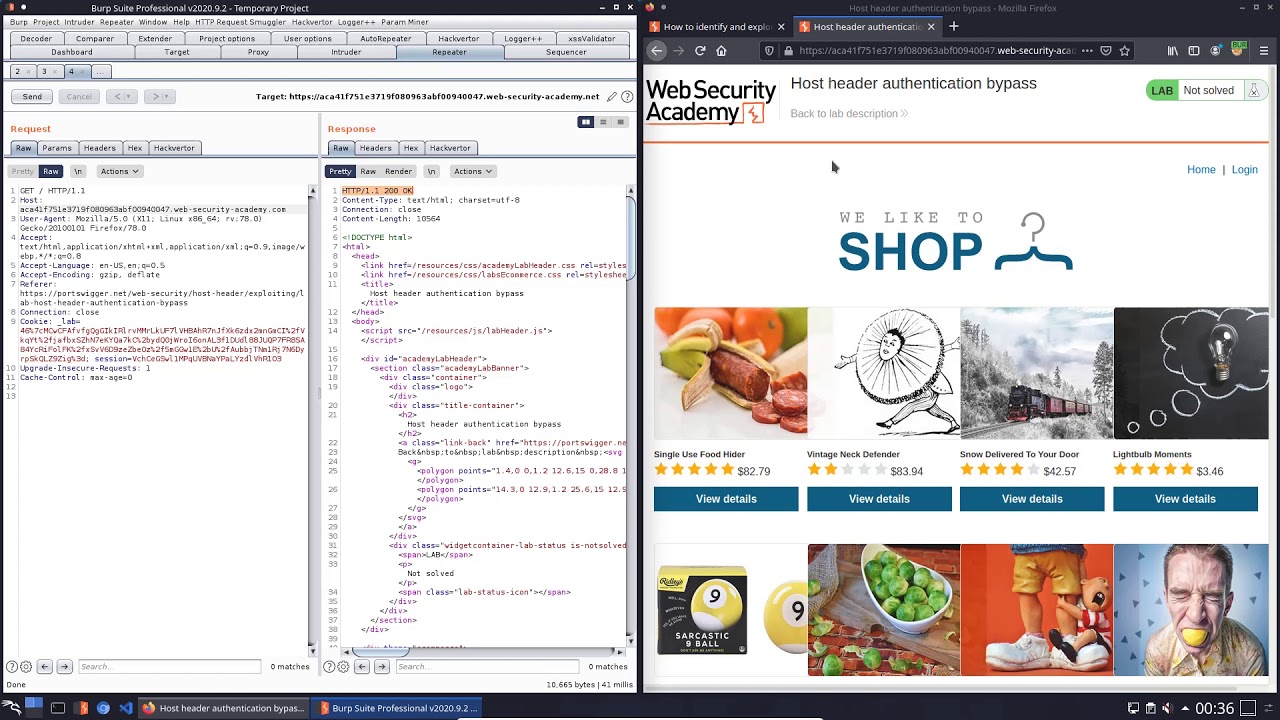This screenshot has width=1280, height=720.
Task: Edit target with the pencil icon
Action: 611,97
